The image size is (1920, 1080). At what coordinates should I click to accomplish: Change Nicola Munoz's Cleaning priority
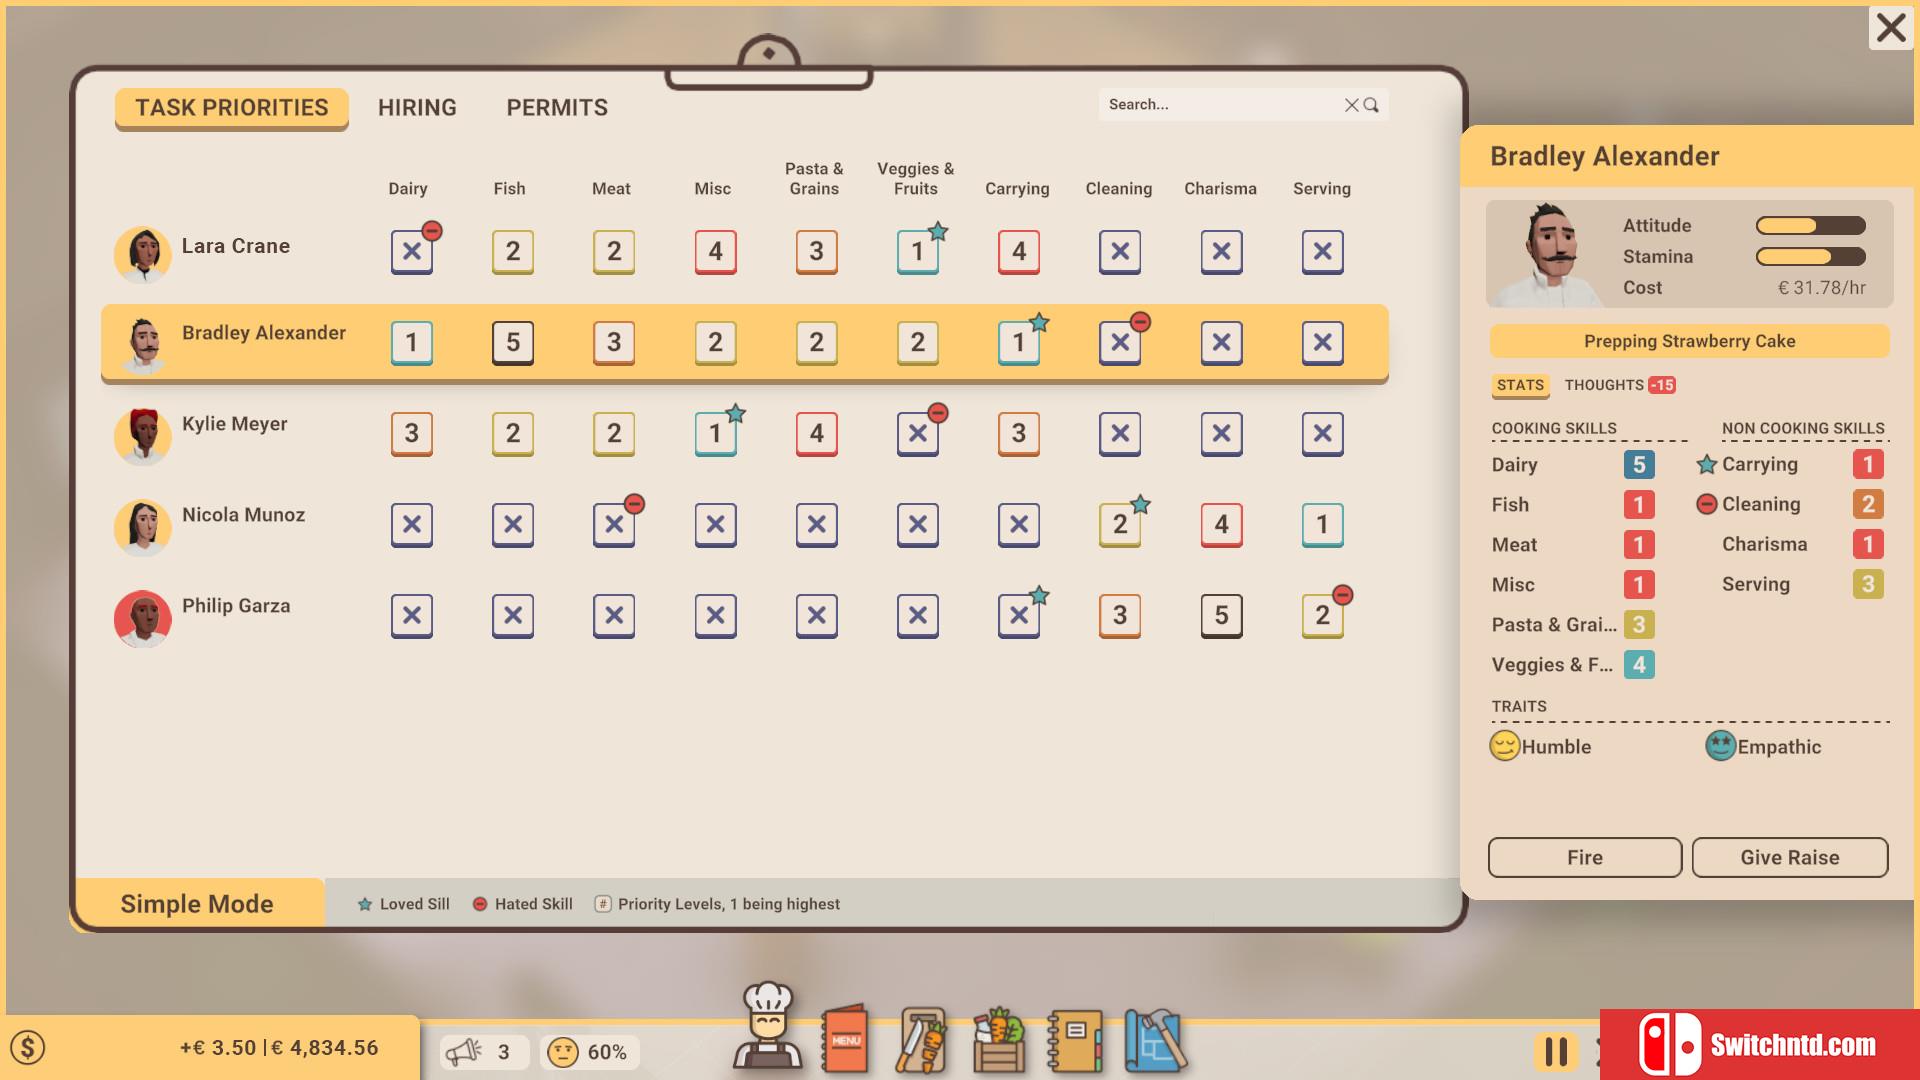click(1120, 525)
